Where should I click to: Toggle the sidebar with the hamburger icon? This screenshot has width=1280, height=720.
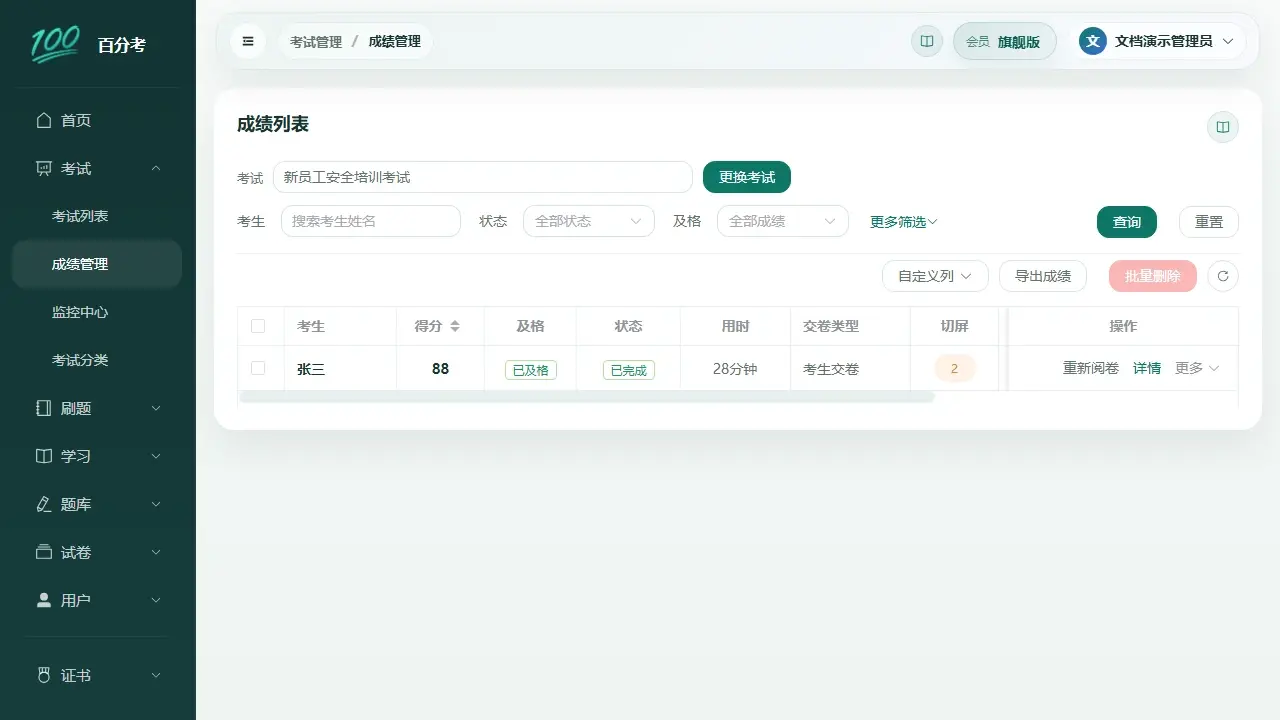(x=248, y=41)
